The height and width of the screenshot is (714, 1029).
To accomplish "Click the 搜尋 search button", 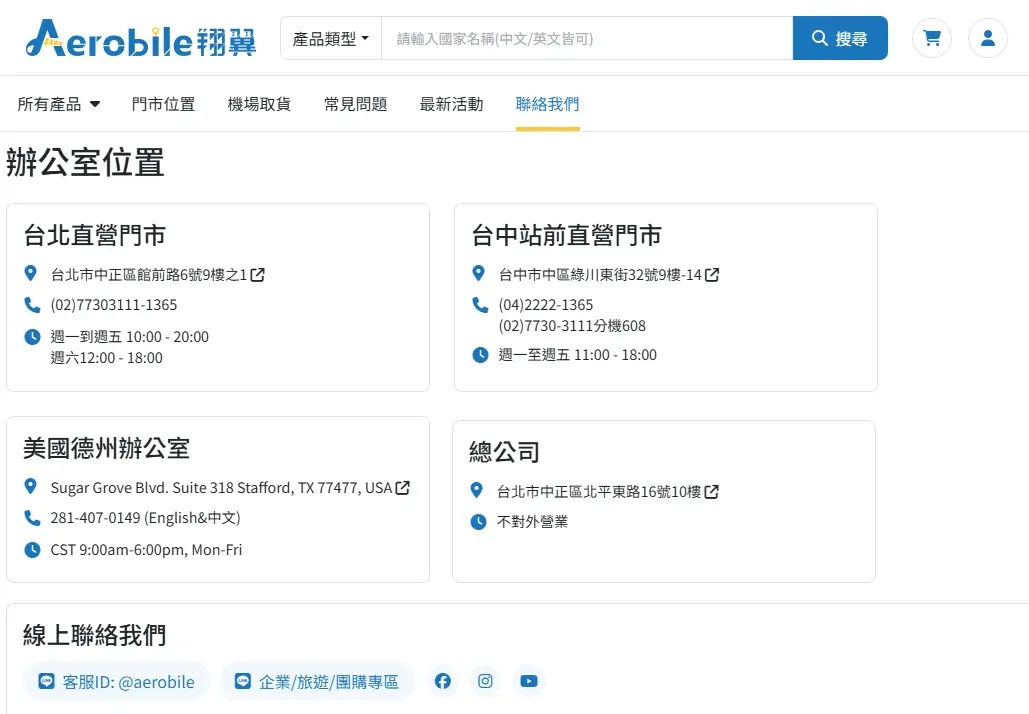I will click(x=840, y=37).
